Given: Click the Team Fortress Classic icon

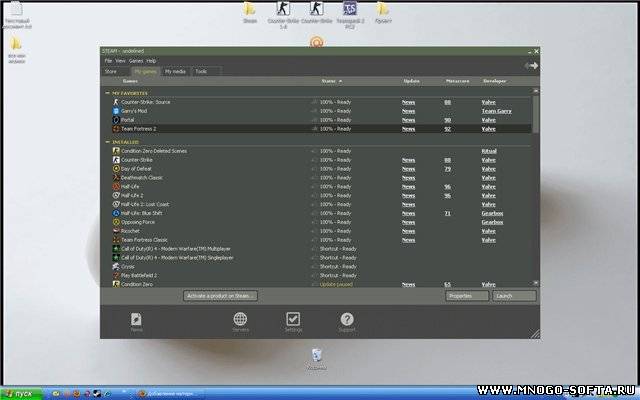Looking at the screenshot, I should (x=116, y=240).
